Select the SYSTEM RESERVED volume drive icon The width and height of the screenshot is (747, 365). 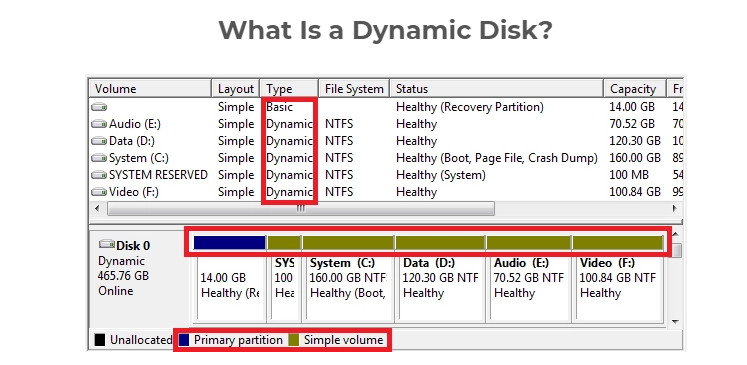[99, 175]
